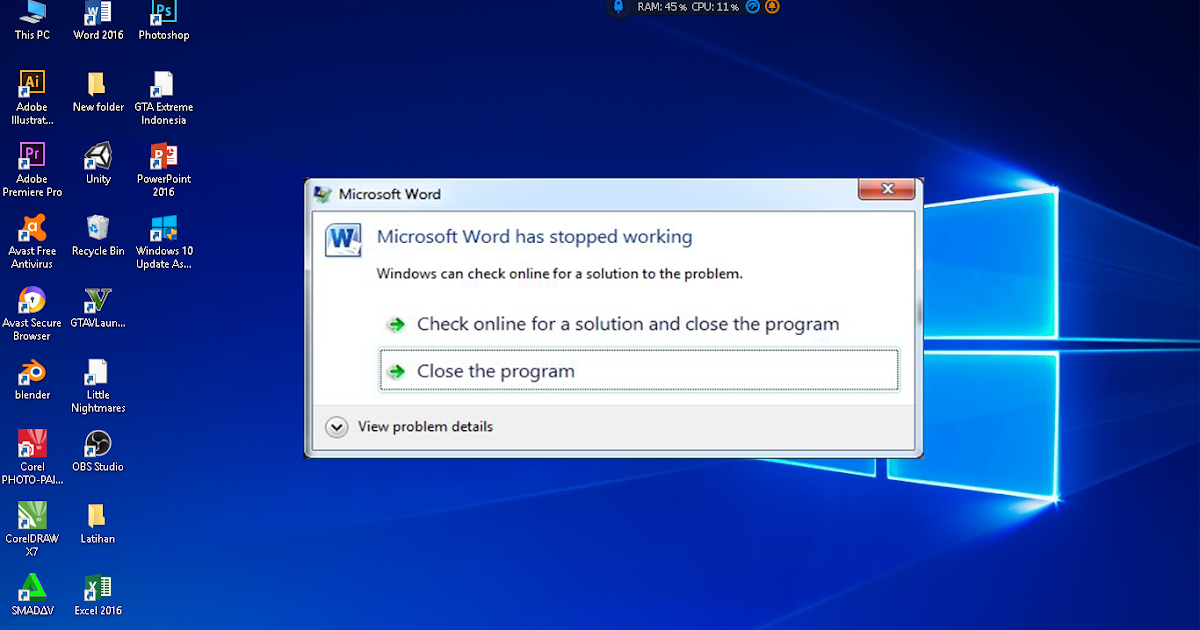
Task: Click the RAM: 45% readout
Action: click(662, 7)
